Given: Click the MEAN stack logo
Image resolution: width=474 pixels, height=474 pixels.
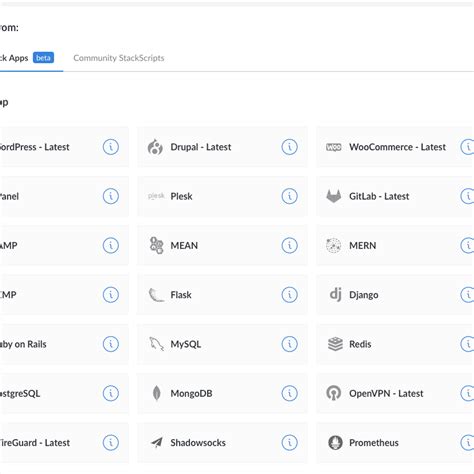Looking at the screenshot, I should [x=156, y=246].
